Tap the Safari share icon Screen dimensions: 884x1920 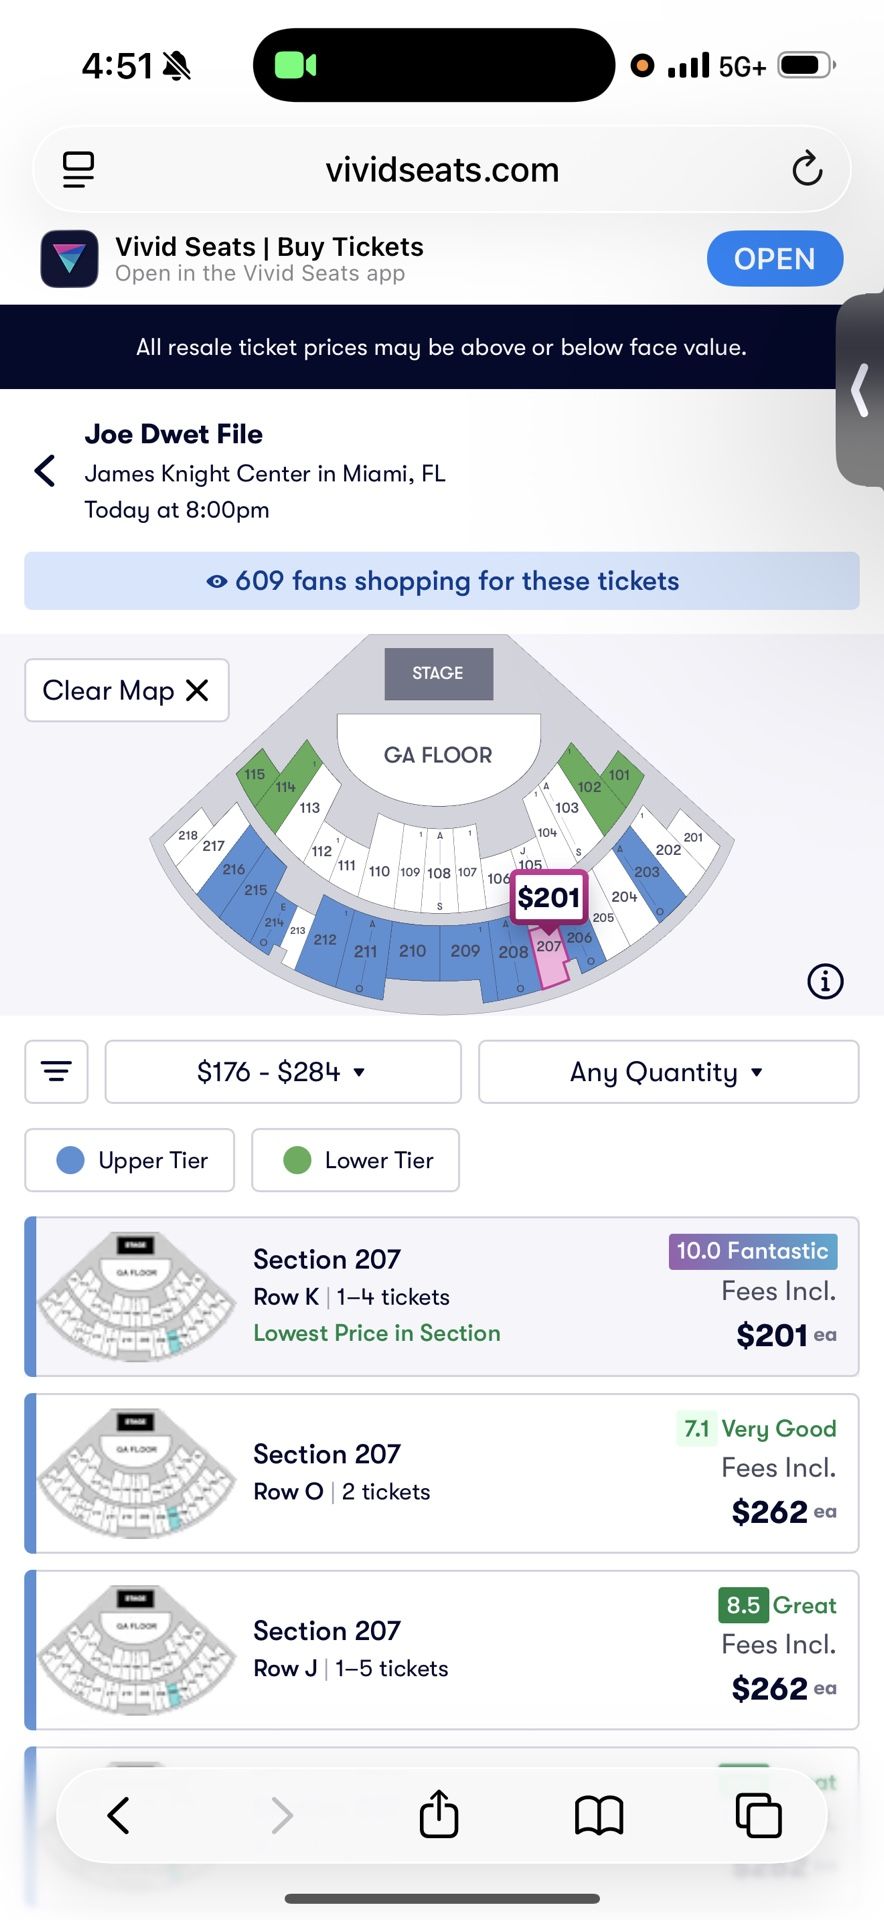[x=439, y=1814]
